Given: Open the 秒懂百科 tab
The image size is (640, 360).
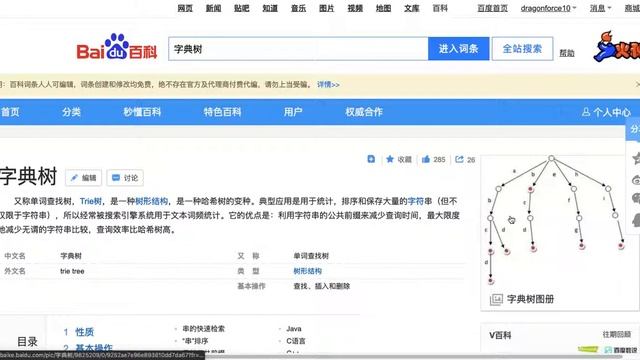Looking at the screenshot, I should 142,112.
